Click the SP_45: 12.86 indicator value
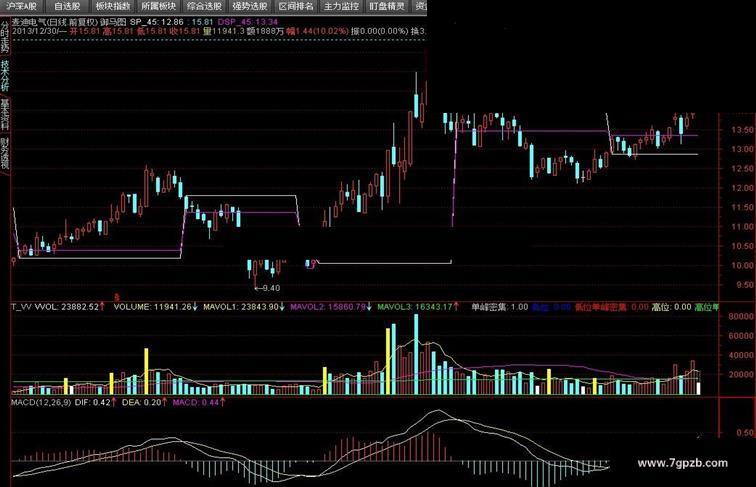This screenshot has height=487, width=756. [x=157, y=22]
